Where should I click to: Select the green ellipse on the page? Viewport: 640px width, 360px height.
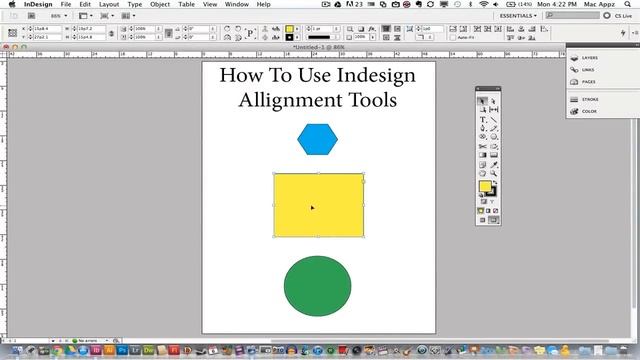tap(318, 286)
